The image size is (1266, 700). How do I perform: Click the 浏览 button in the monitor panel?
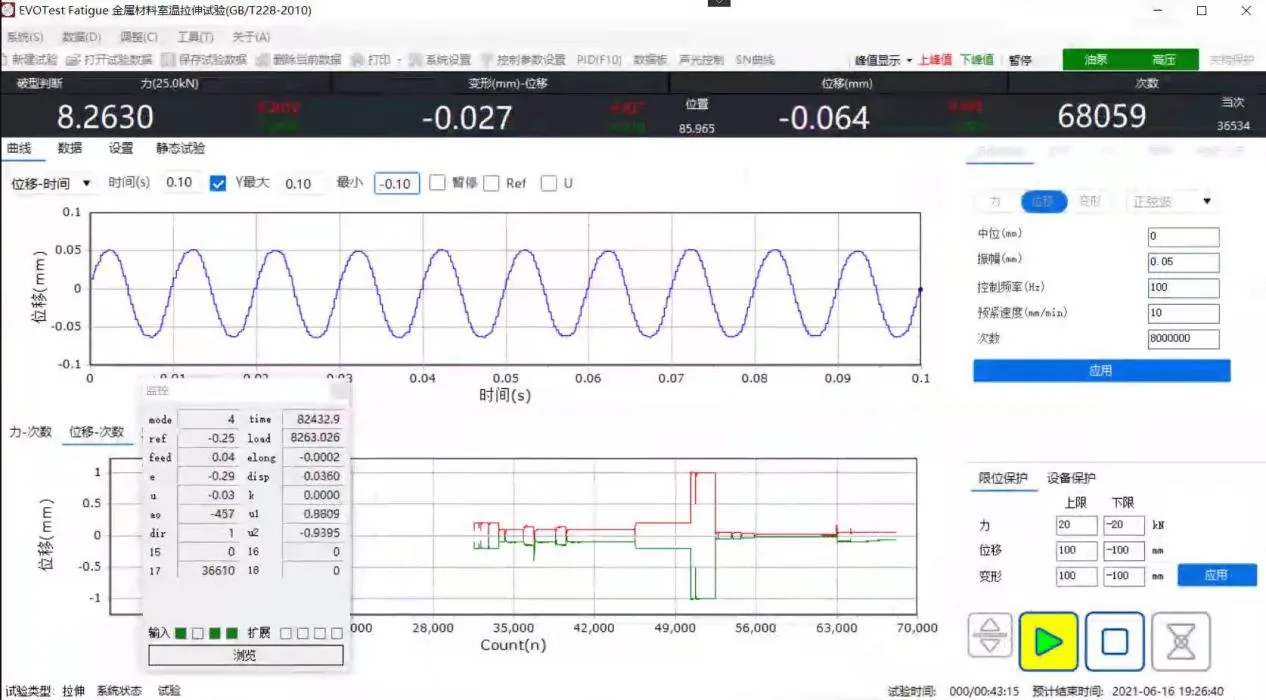[x=246, y=655]
